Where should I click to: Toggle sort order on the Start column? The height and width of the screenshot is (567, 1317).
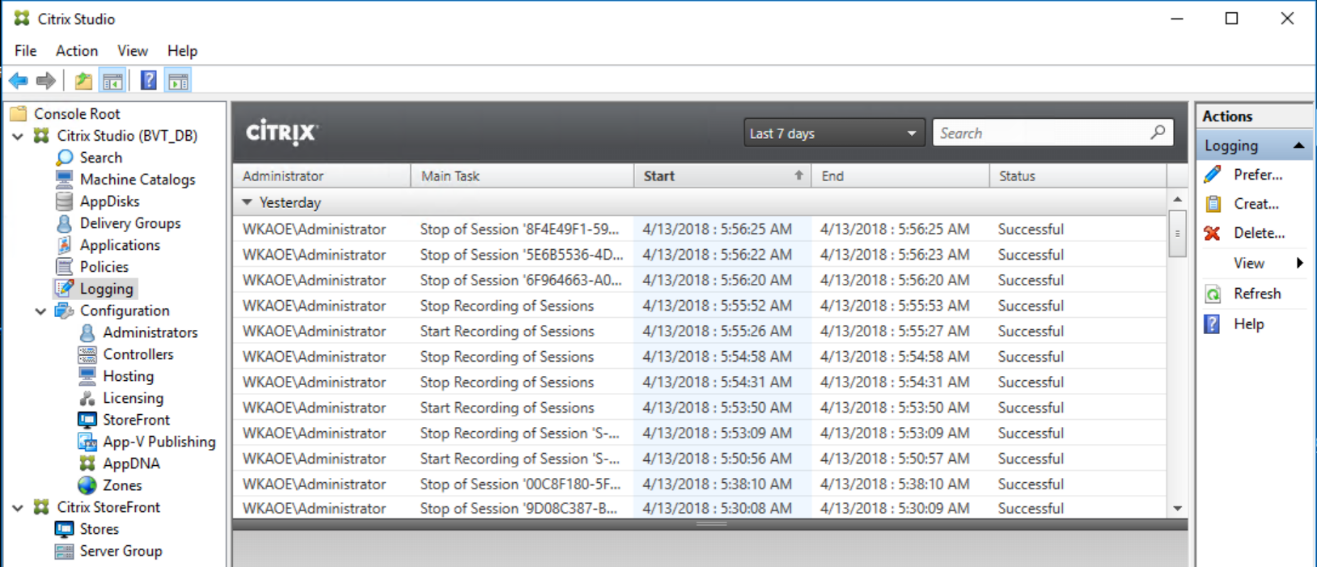[721, 176]
